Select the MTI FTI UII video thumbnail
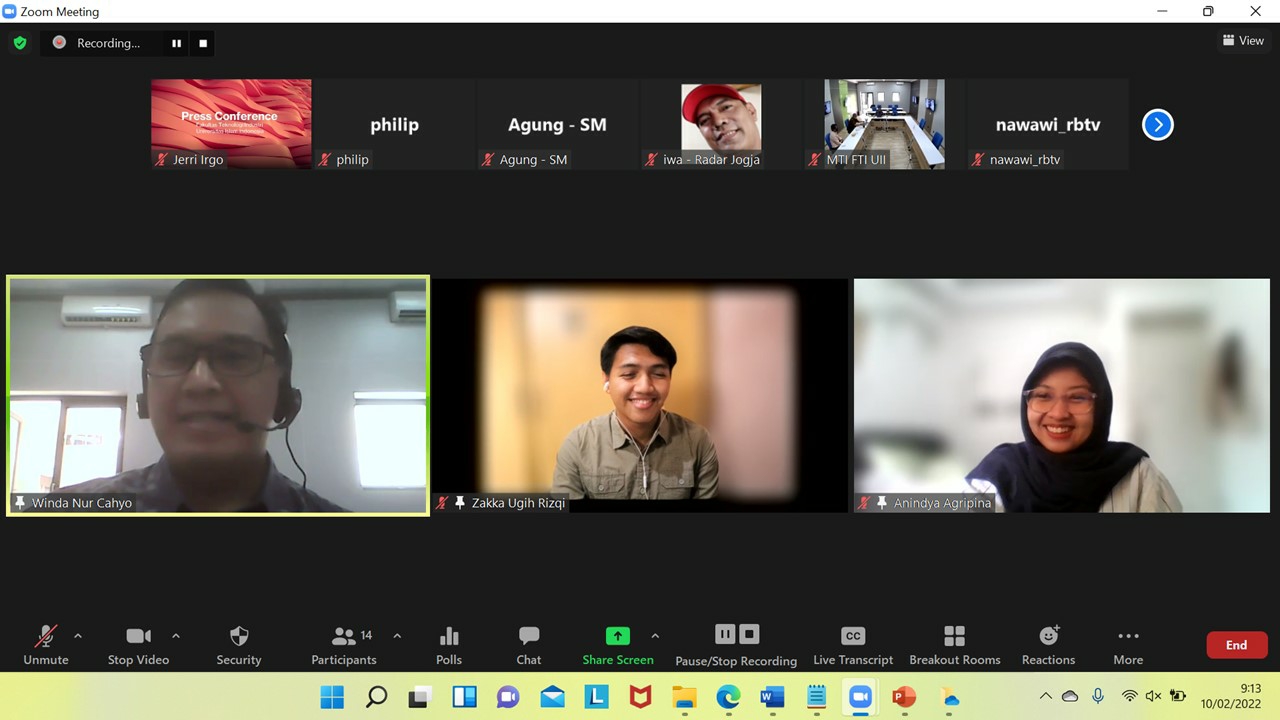The height and width of the screenshot is (720, 1280). coord(884,124)
